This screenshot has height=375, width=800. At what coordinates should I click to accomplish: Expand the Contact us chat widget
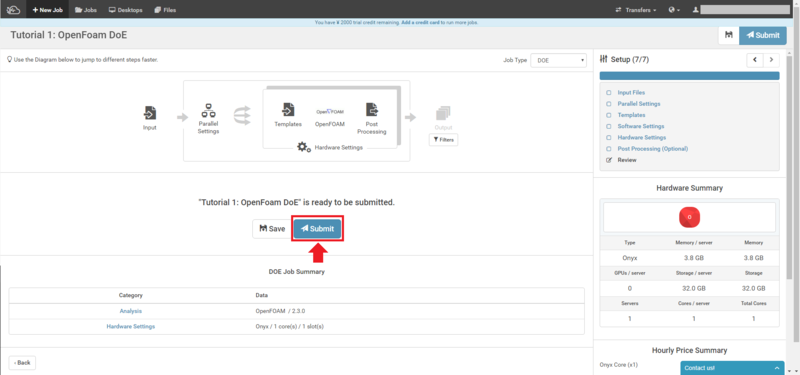point(732,368)
